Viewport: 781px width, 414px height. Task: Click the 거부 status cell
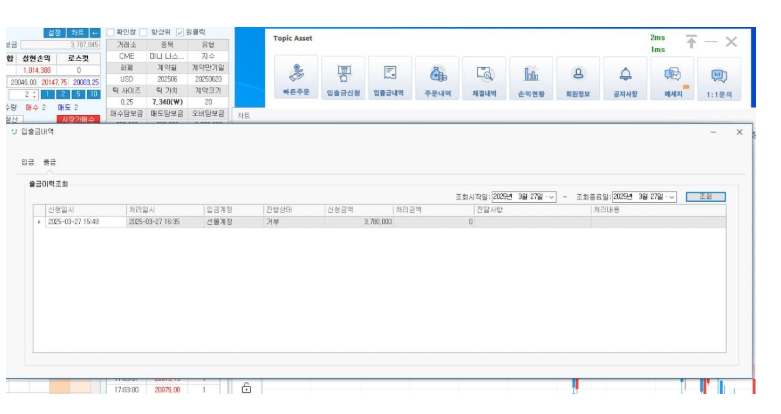point(294,222)
